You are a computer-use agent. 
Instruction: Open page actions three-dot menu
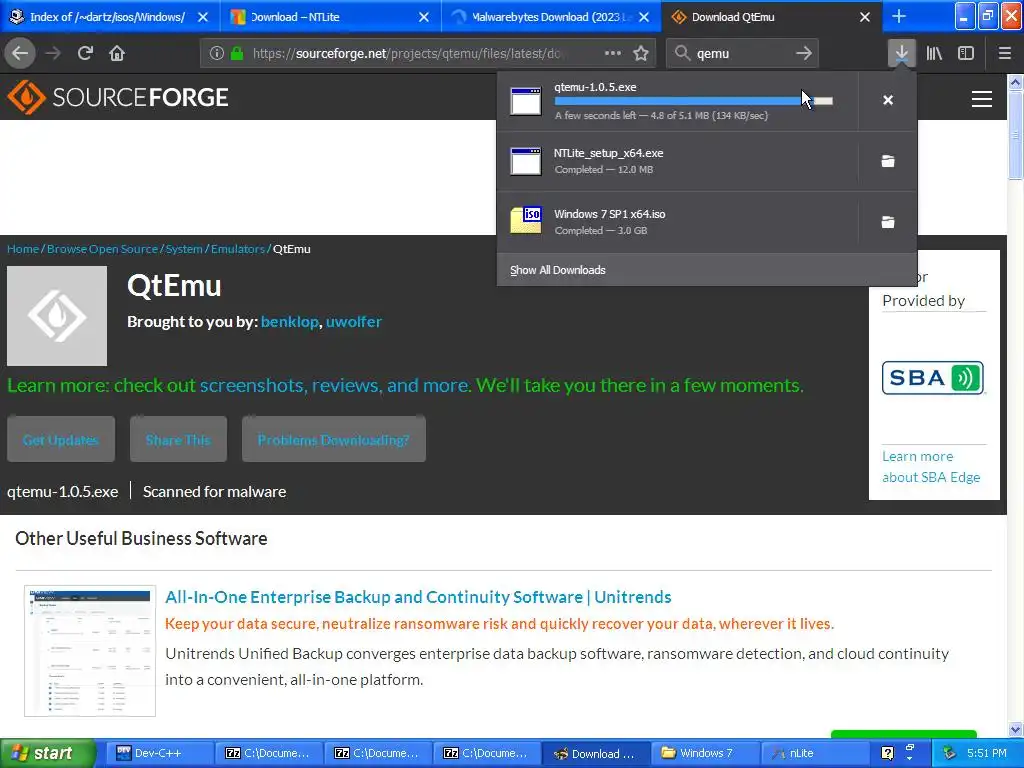[x=613, y=53]
